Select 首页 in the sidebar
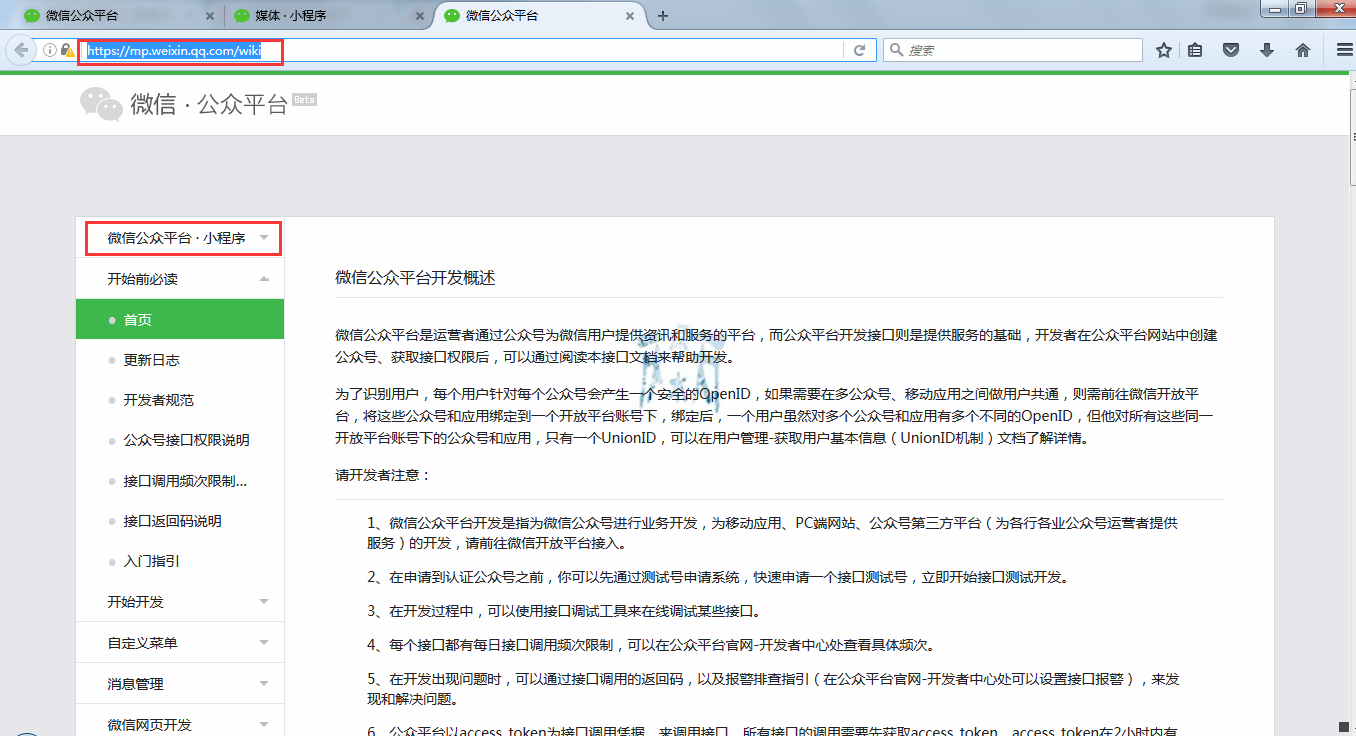Viewport: 1356px width, 736px height. (180, 320)
